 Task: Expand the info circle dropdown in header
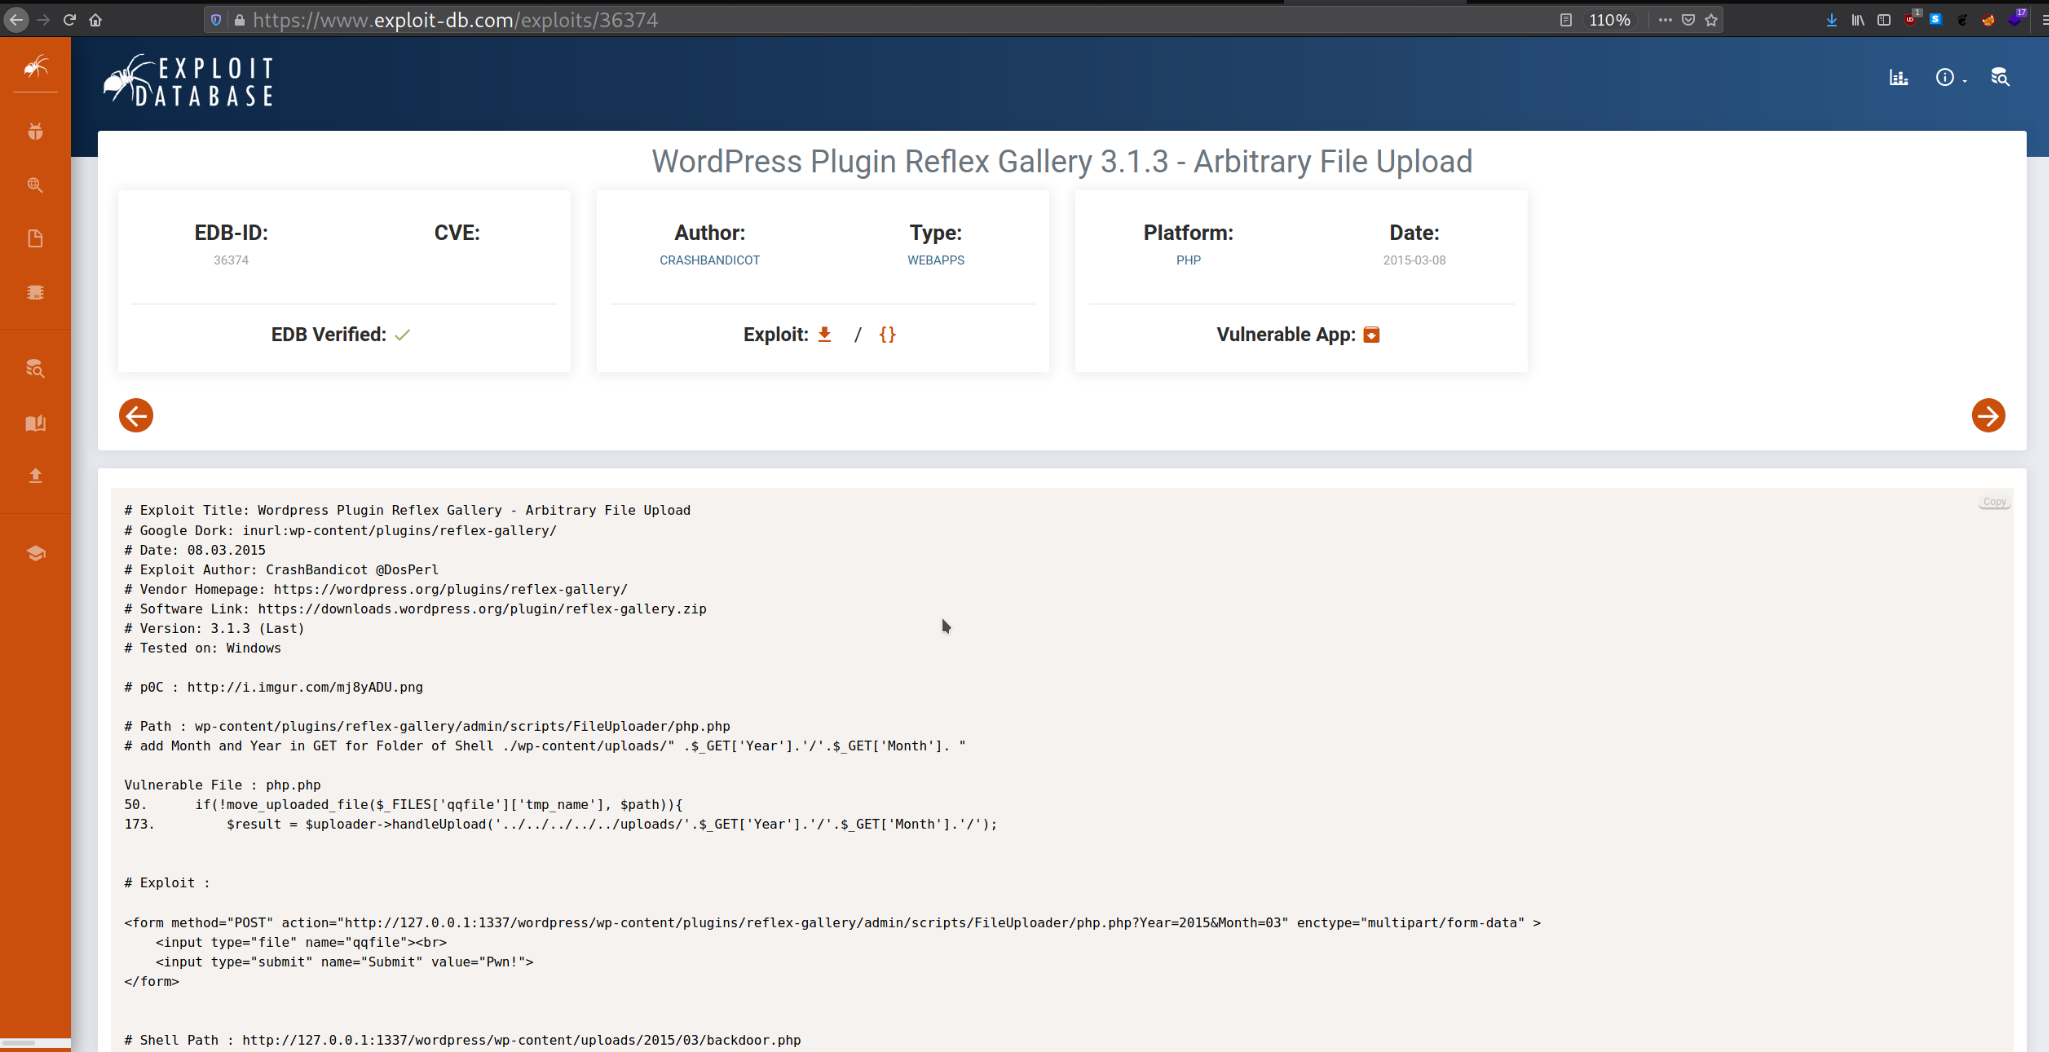click(x=1948, y=77)
